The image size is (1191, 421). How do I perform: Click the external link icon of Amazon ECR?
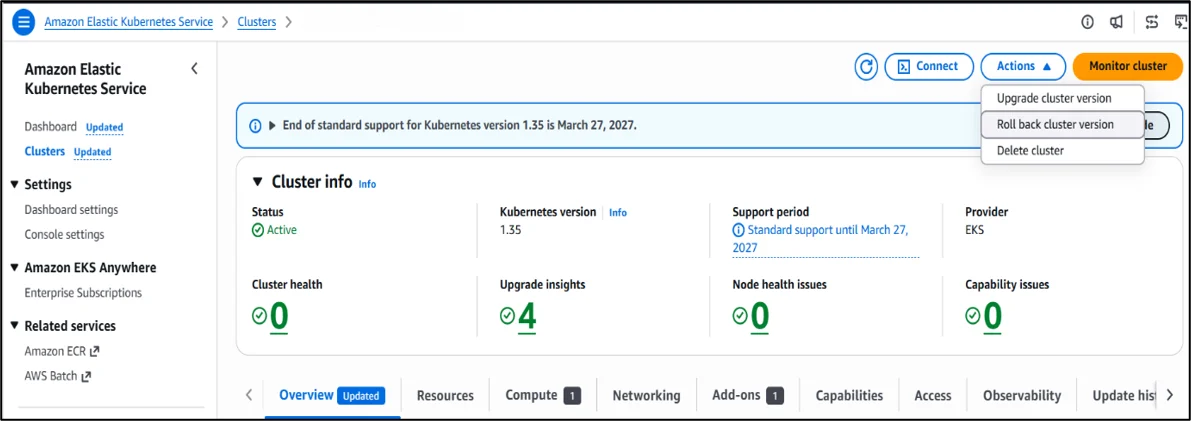click(95, 351)
